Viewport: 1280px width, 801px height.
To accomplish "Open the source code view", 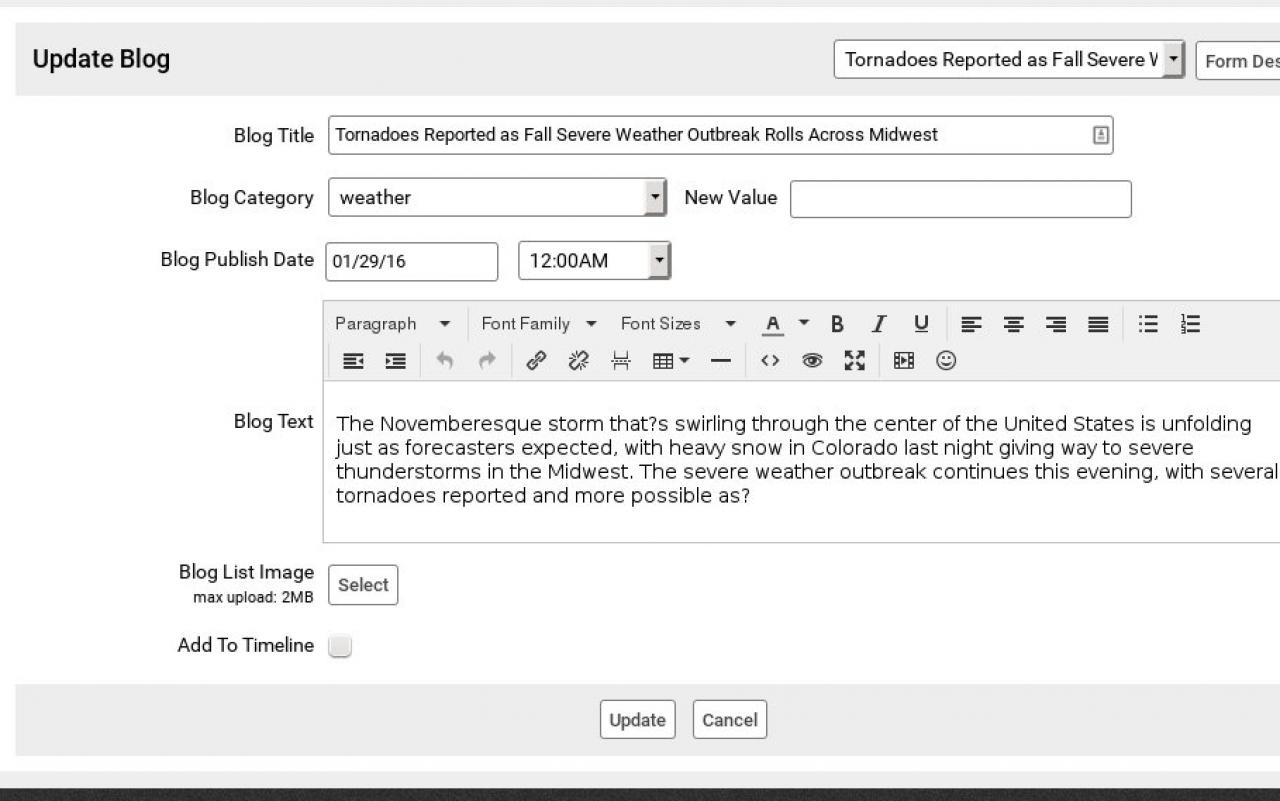I will pyautogui.click(x=770, y=361).
